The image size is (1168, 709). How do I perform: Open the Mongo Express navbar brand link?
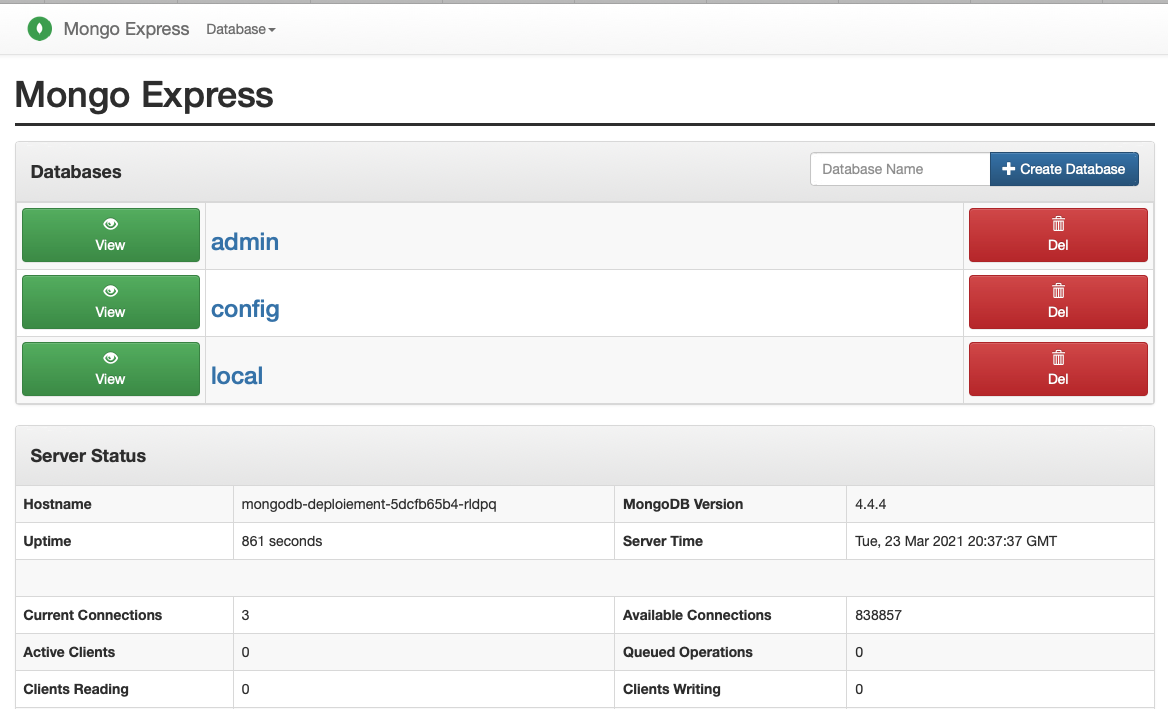pyautogui.click(x=126, y=29)
